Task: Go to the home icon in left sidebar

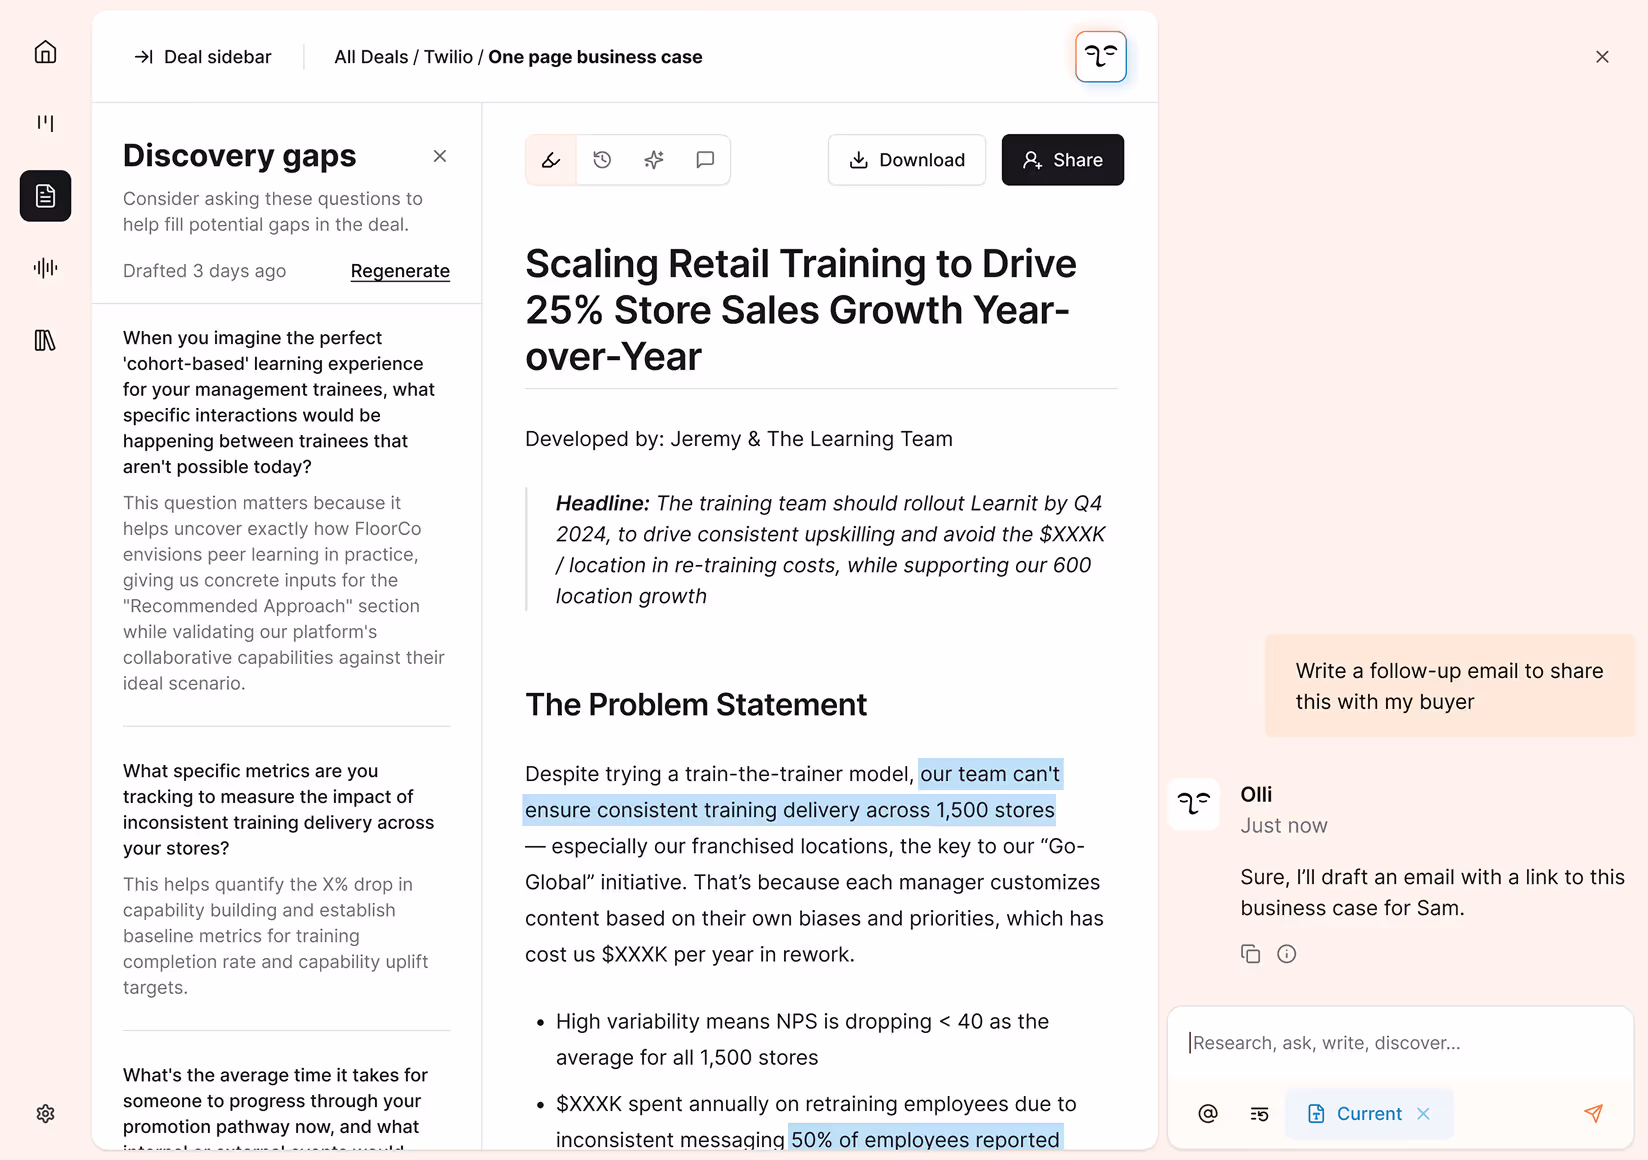Action: pyautogui.click(x=45, y=52)
